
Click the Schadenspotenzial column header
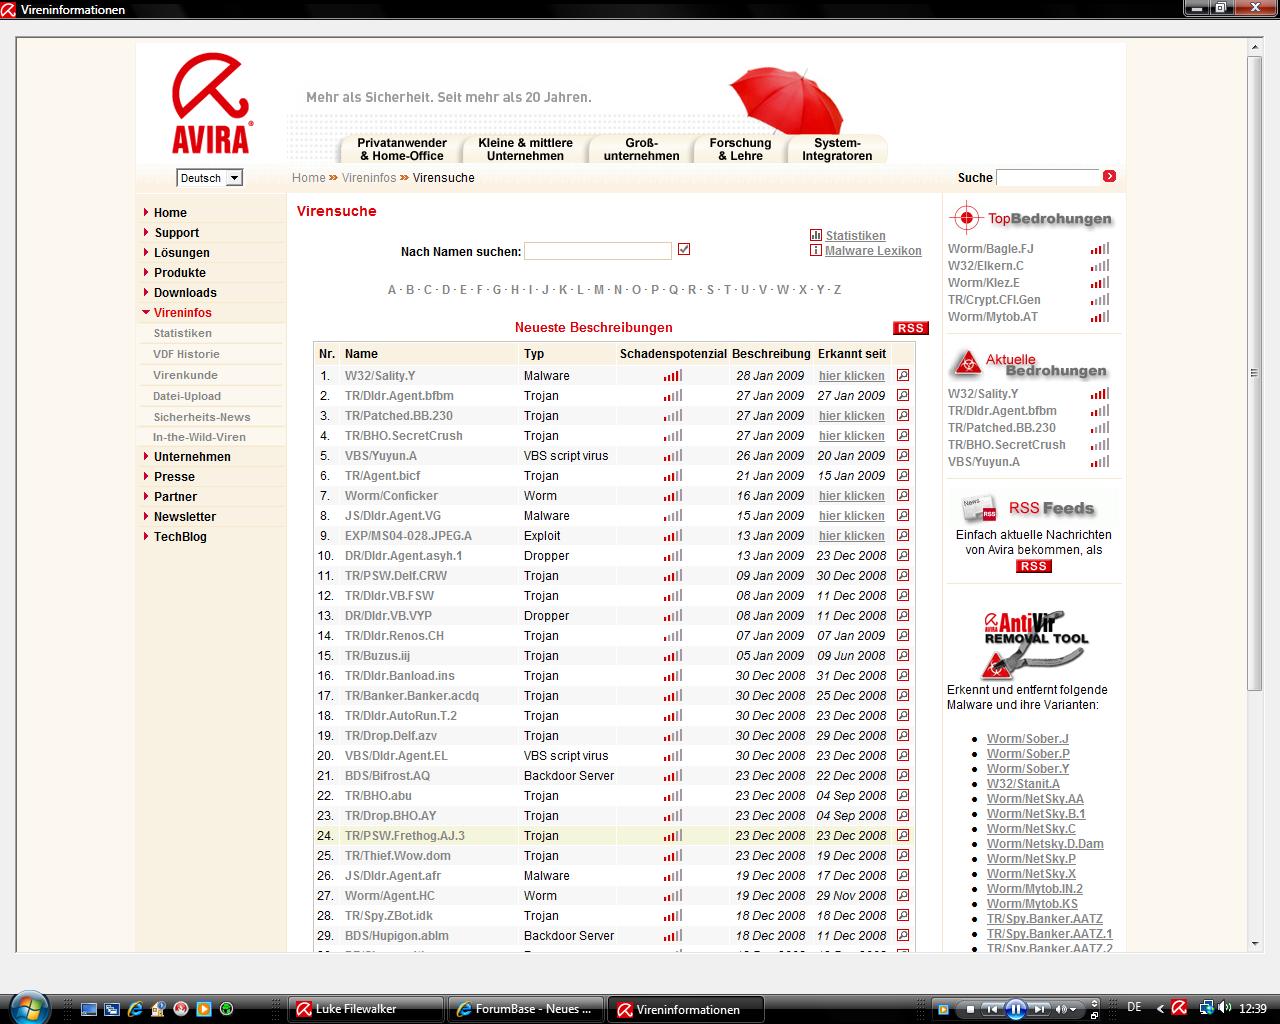pyautogui.click(x=673, y=354)
